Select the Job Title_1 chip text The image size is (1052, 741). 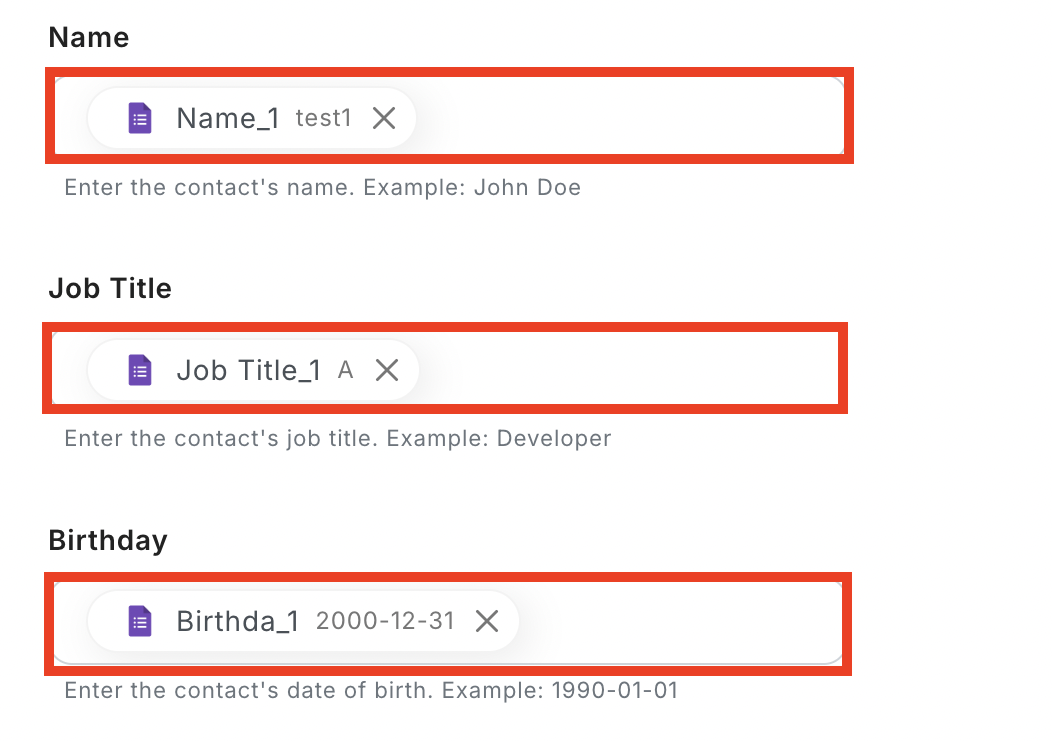point(249,371)
